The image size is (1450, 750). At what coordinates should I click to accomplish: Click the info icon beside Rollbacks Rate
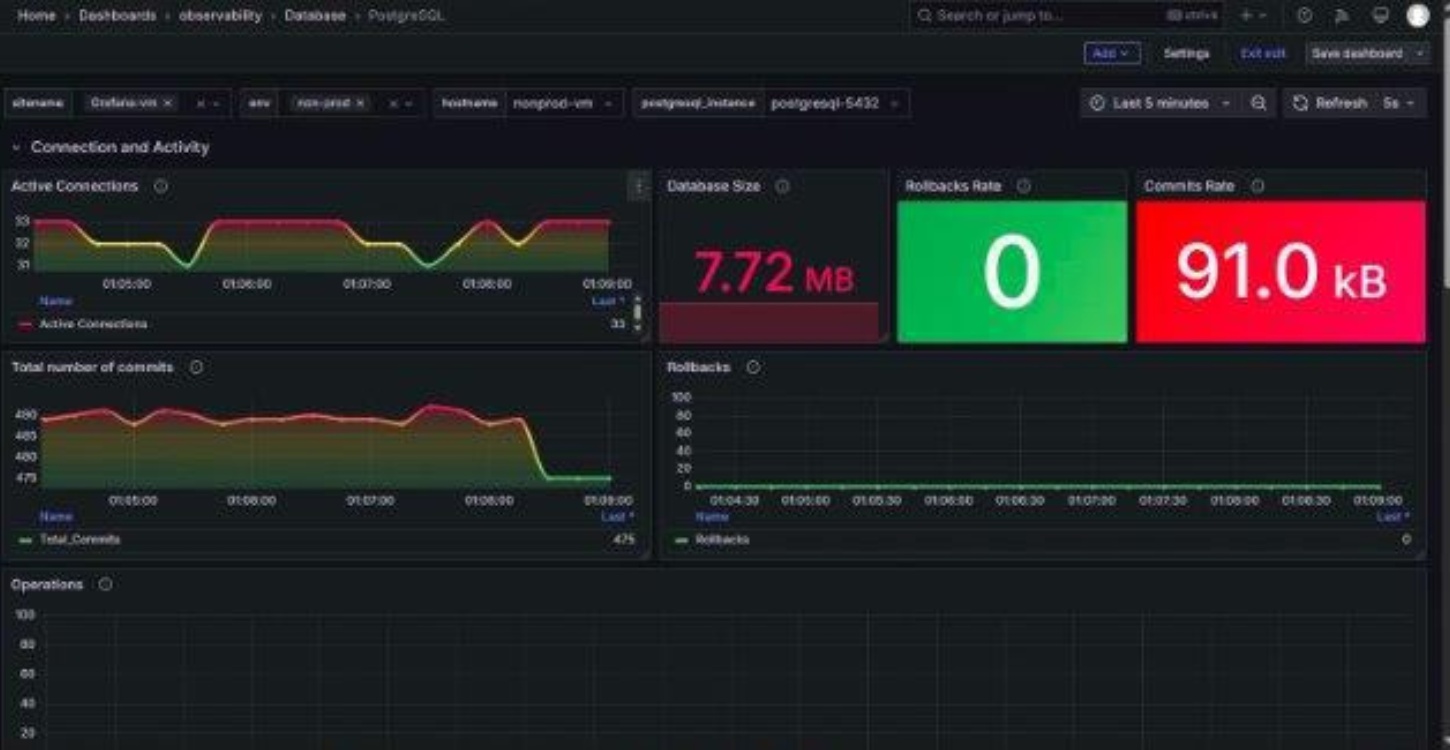(x=1023, y=186)
